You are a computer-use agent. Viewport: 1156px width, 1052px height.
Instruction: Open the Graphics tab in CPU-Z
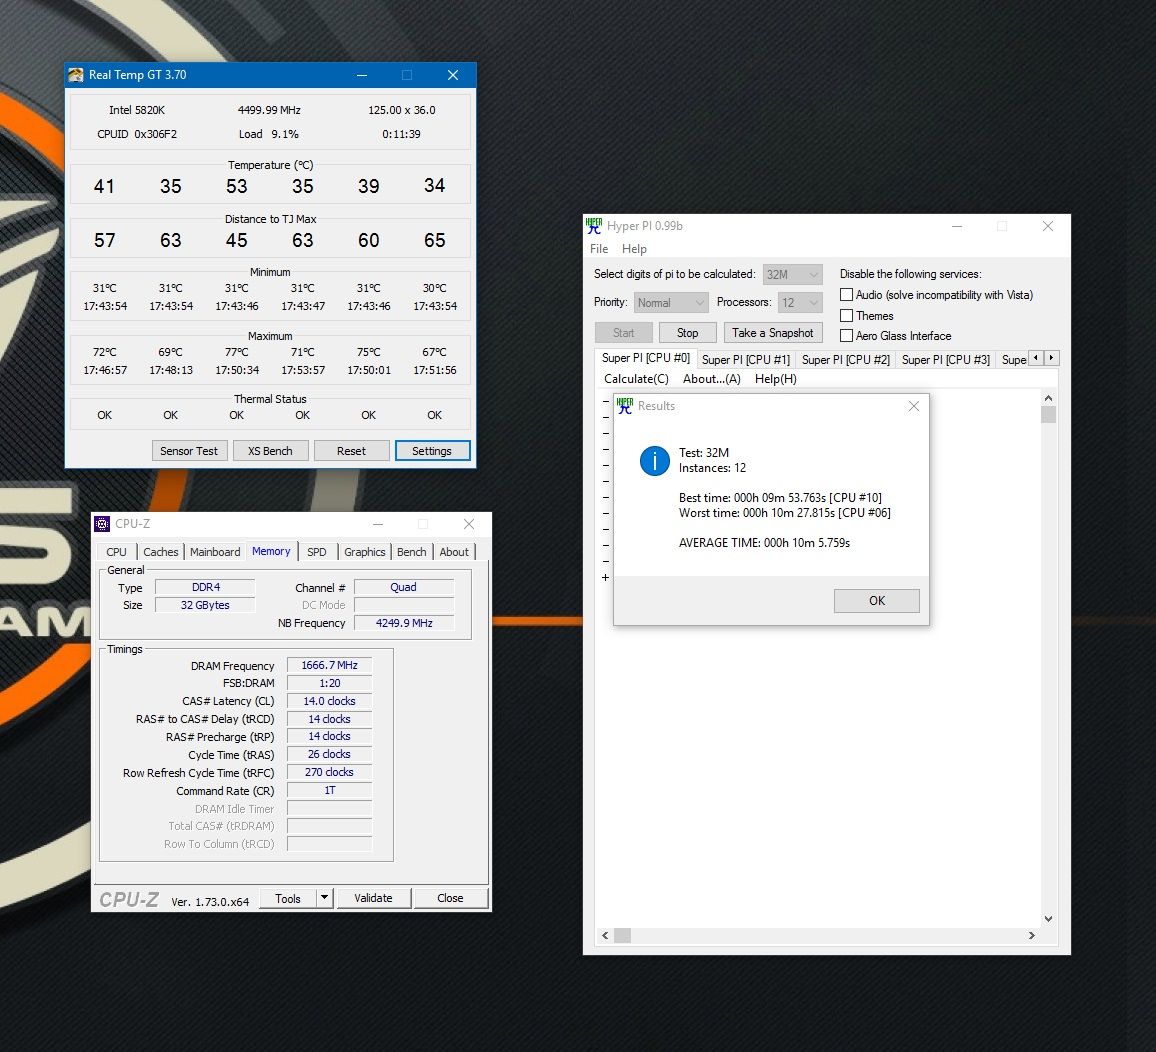point(364,552)
